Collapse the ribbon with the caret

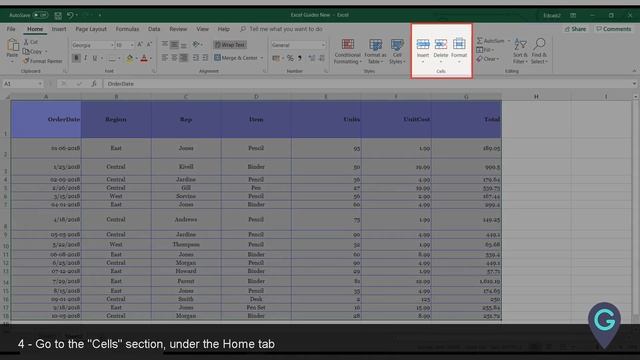click(634, 71)
